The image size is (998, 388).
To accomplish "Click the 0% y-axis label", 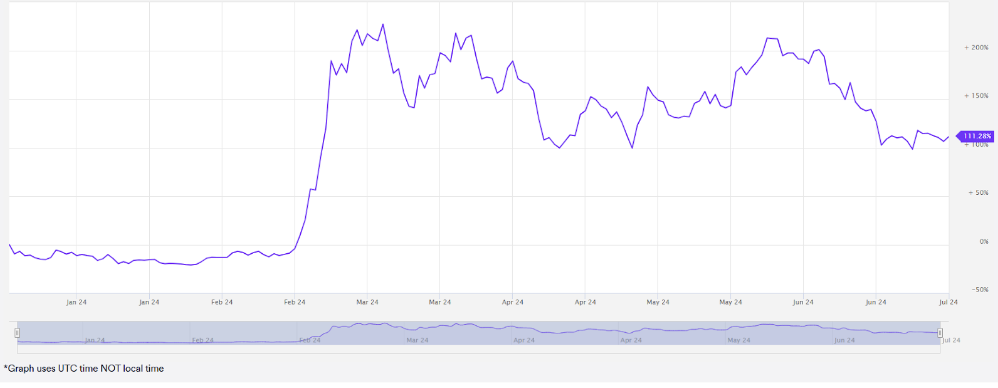I will point(983,242).
